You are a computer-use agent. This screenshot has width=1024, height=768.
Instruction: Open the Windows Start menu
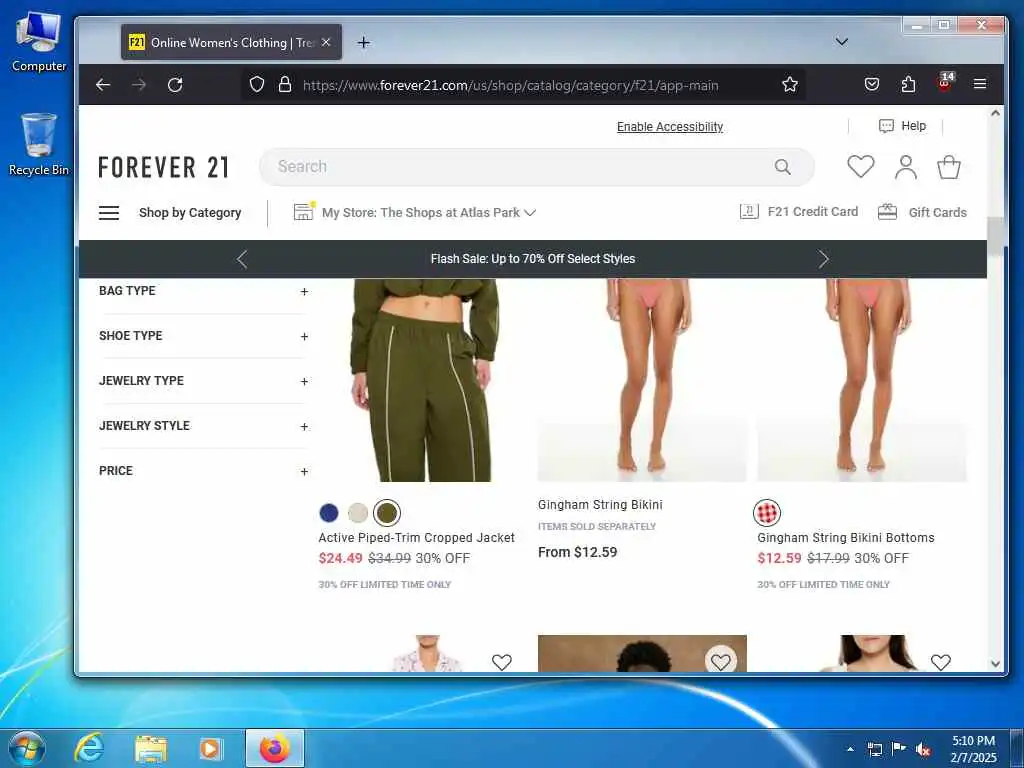[26, 748]
